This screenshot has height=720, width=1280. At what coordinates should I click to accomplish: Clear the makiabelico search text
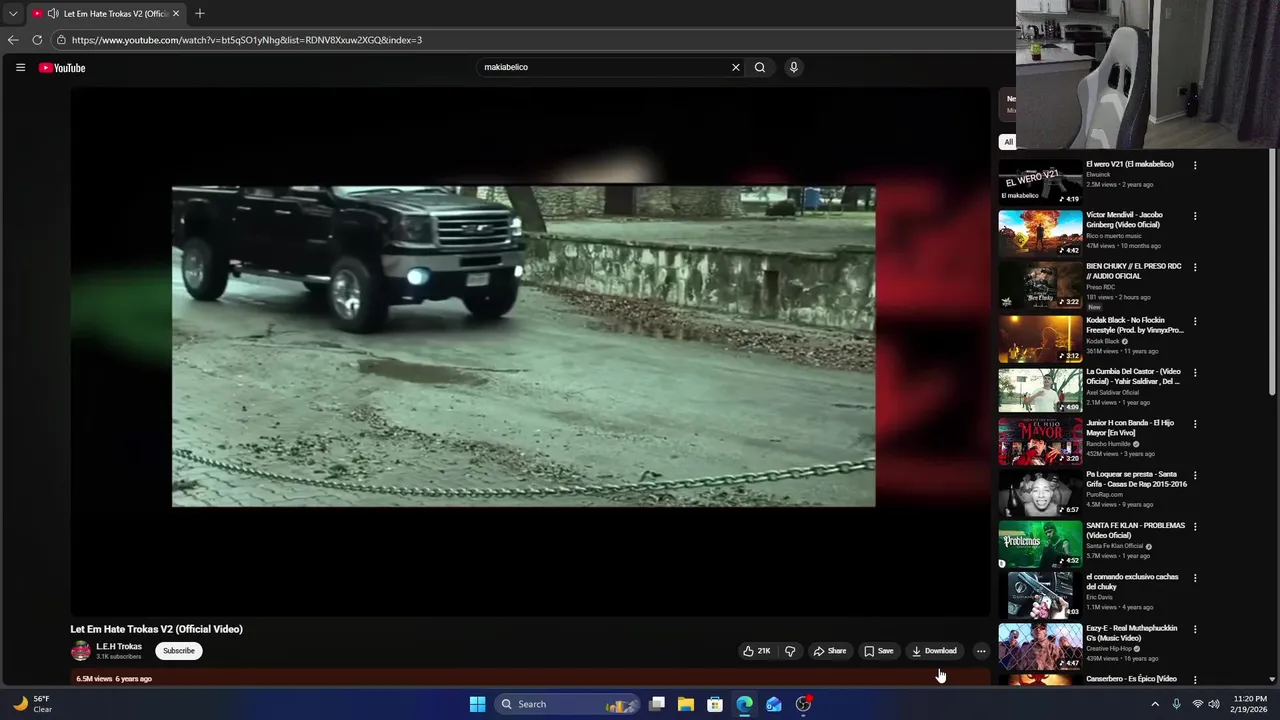click(x=736, y=67)
